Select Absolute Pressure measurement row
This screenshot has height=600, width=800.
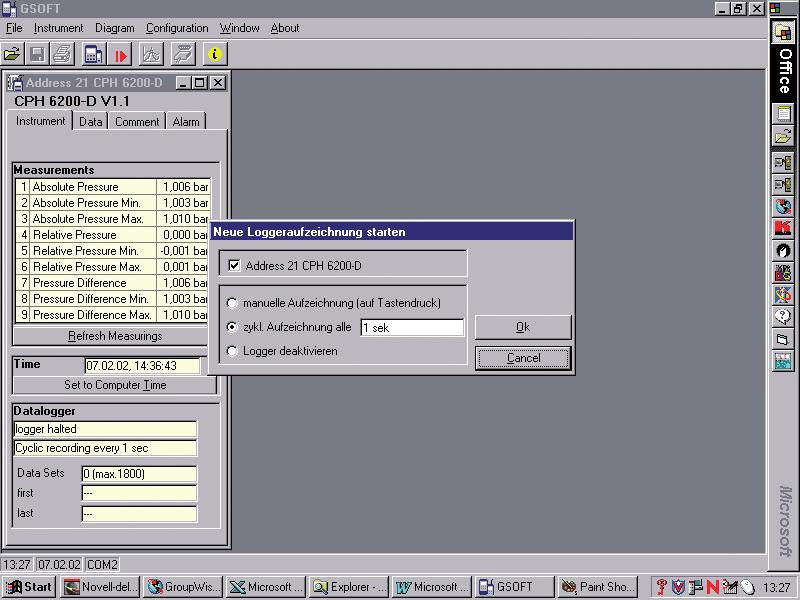(x=112, y=187)
